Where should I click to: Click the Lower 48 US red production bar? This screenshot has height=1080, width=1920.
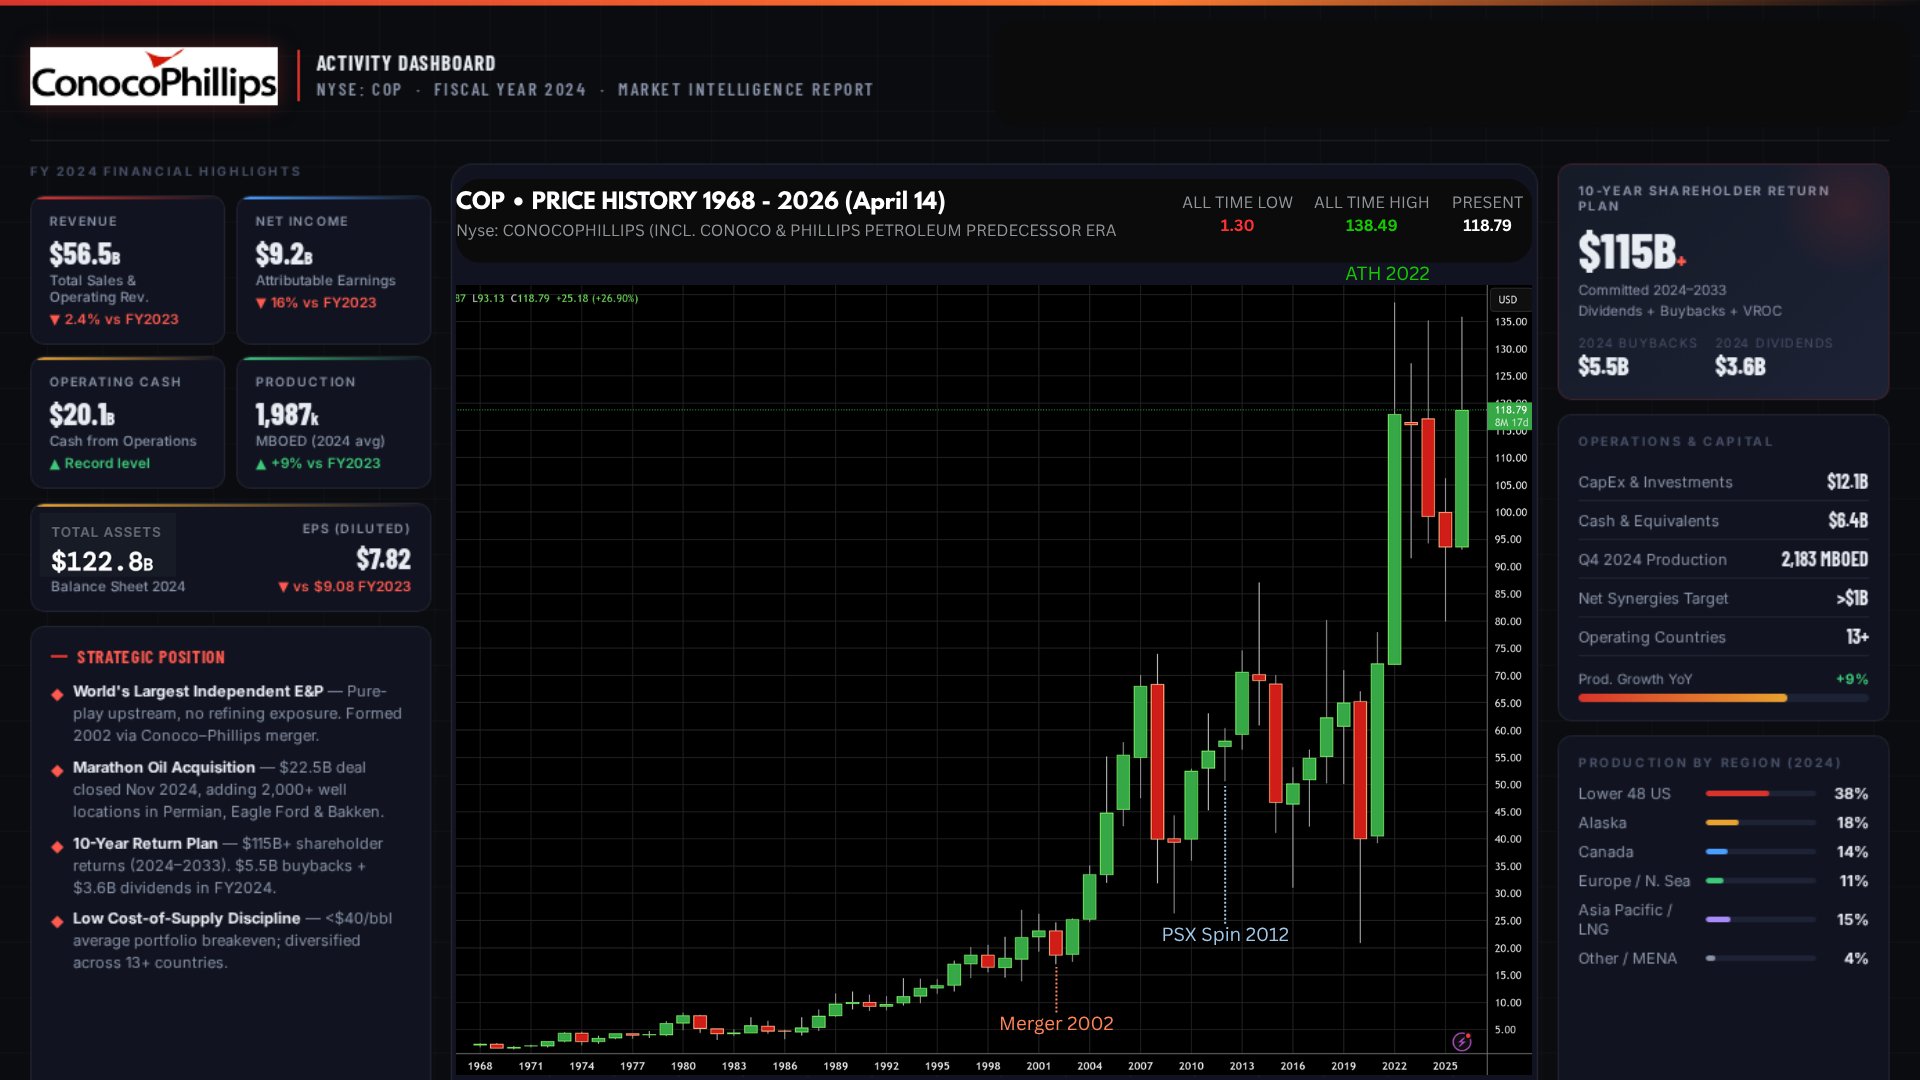tap(1737, 794)
